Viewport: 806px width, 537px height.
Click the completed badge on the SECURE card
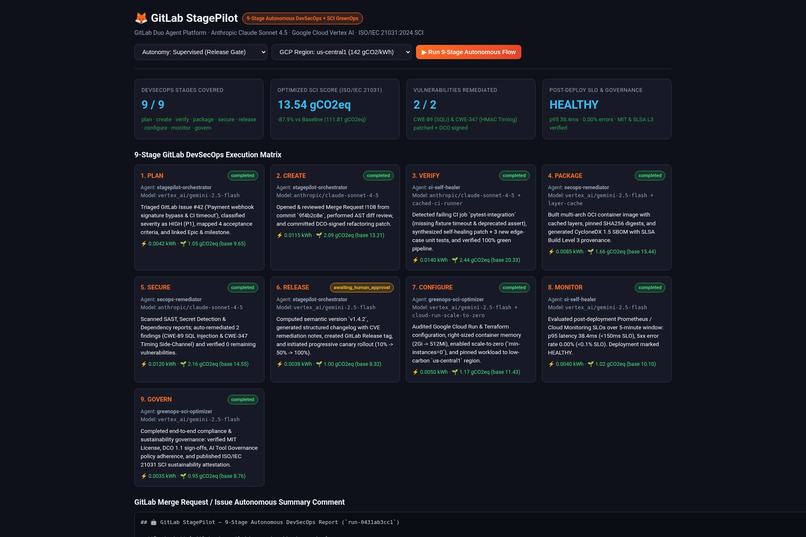pyautogui.click(x=243, y=288)
